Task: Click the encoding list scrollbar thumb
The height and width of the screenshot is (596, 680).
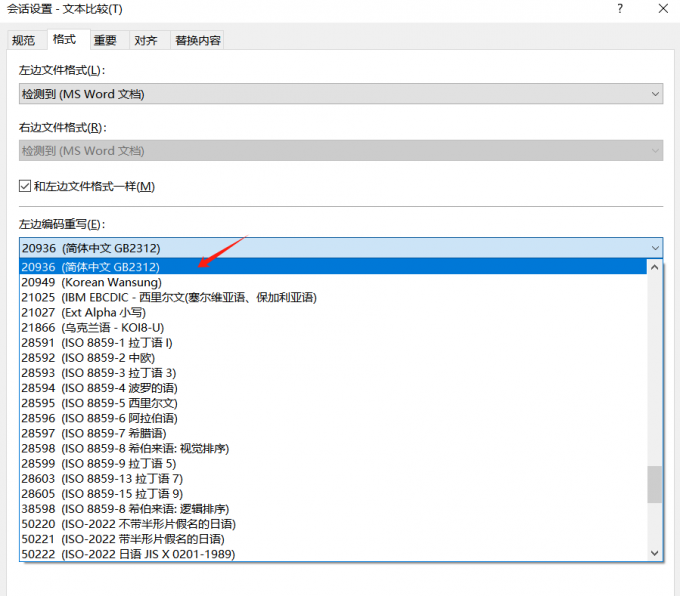Action: (x=654, y=484)
